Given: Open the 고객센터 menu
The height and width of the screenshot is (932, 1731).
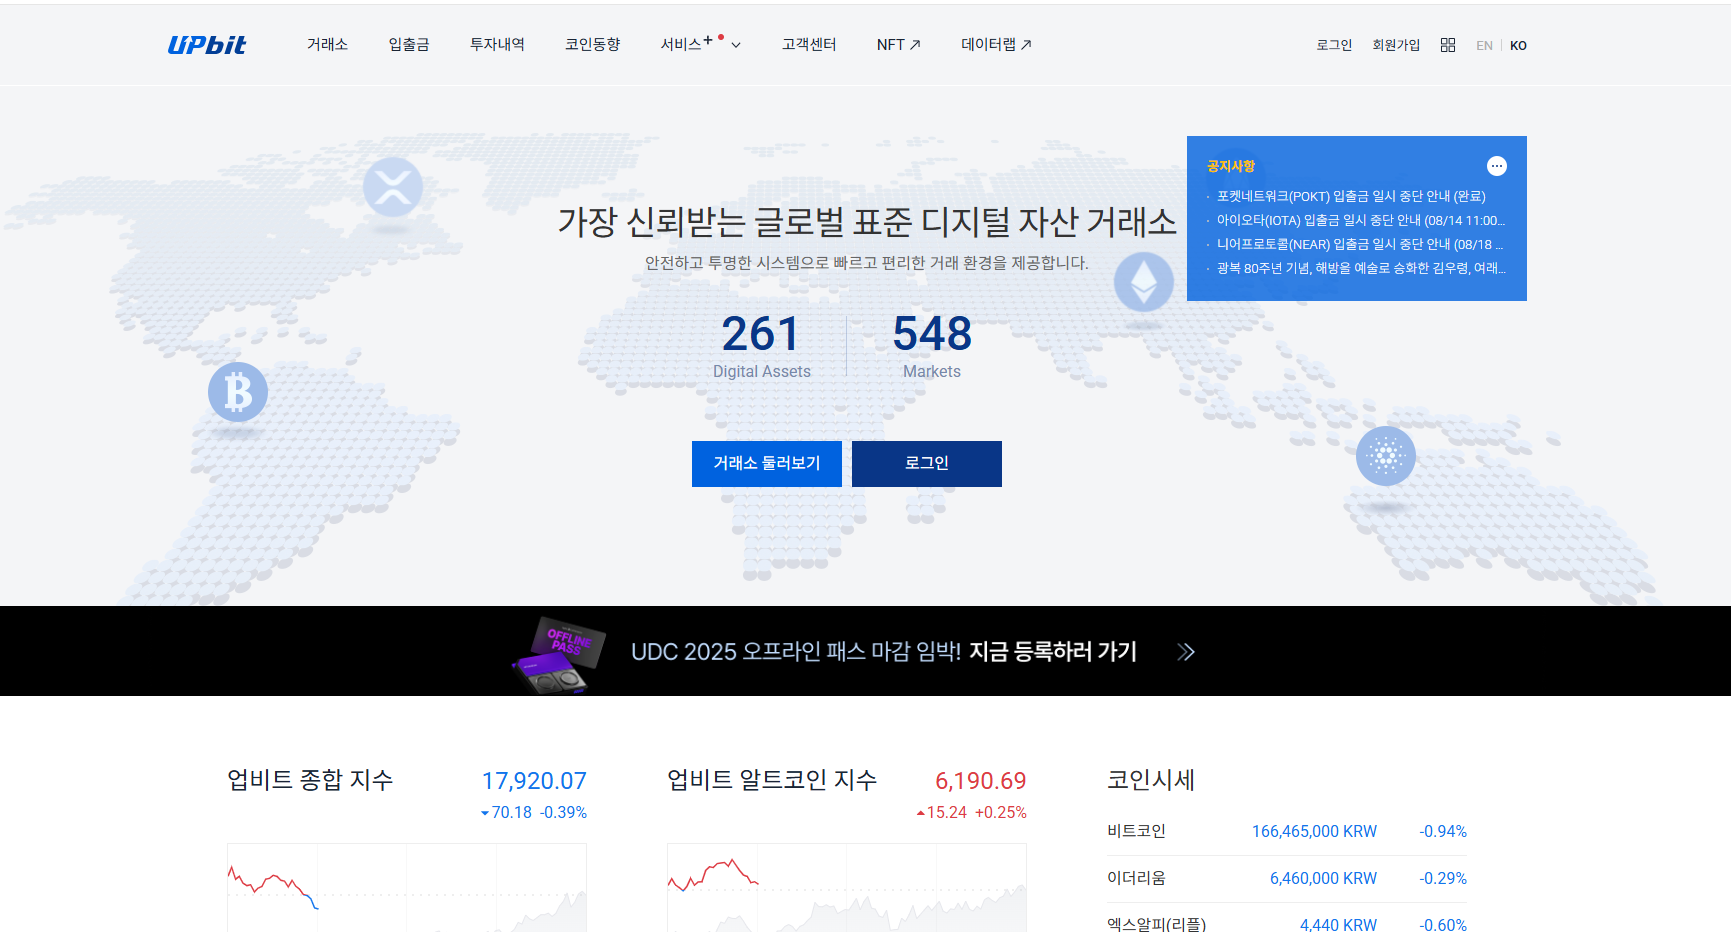Looking at the screenshot, I should click(x=809, y=45).
